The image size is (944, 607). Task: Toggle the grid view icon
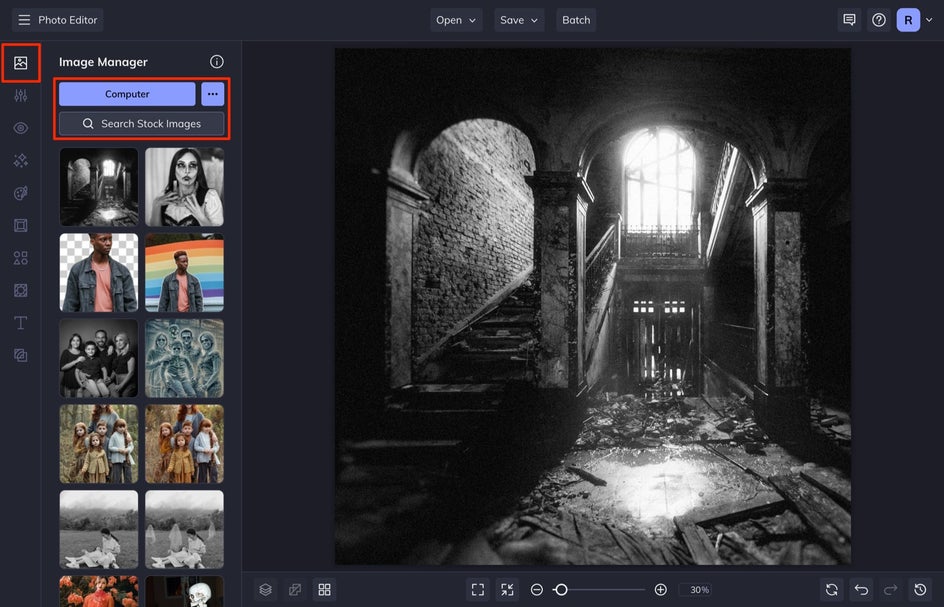pyautogui.click(x=324, y=590)
